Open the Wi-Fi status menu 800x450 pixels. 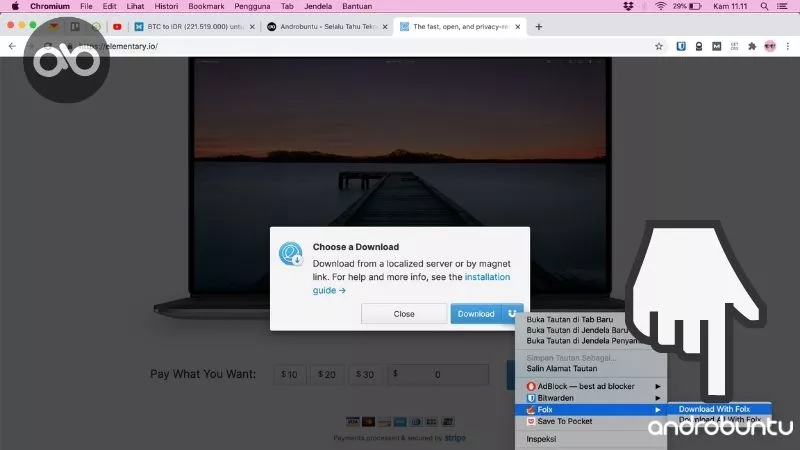pyautogui.click(x=661, y=6)
